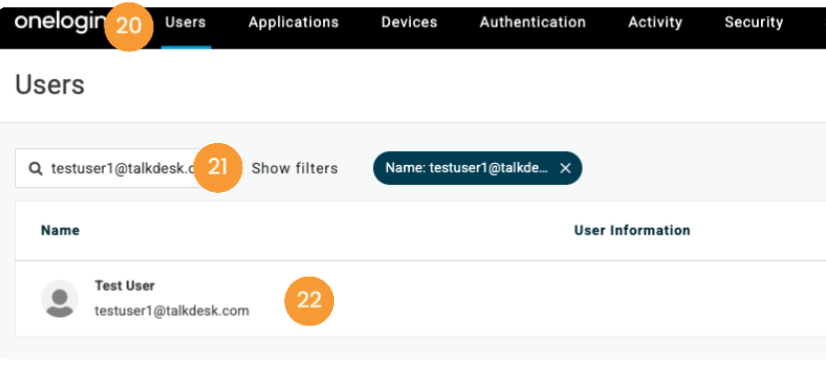Click the Users page heading
This screenshot has width=826, height=365.
(50, 85)
